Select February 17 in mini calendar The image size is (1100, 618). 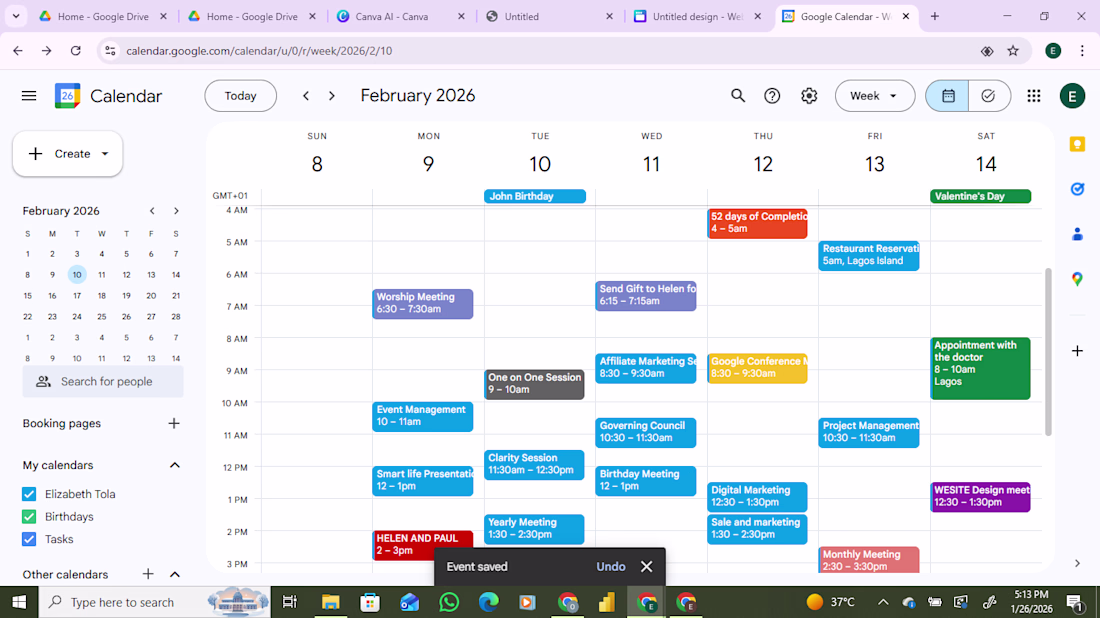tap(77, 295)
